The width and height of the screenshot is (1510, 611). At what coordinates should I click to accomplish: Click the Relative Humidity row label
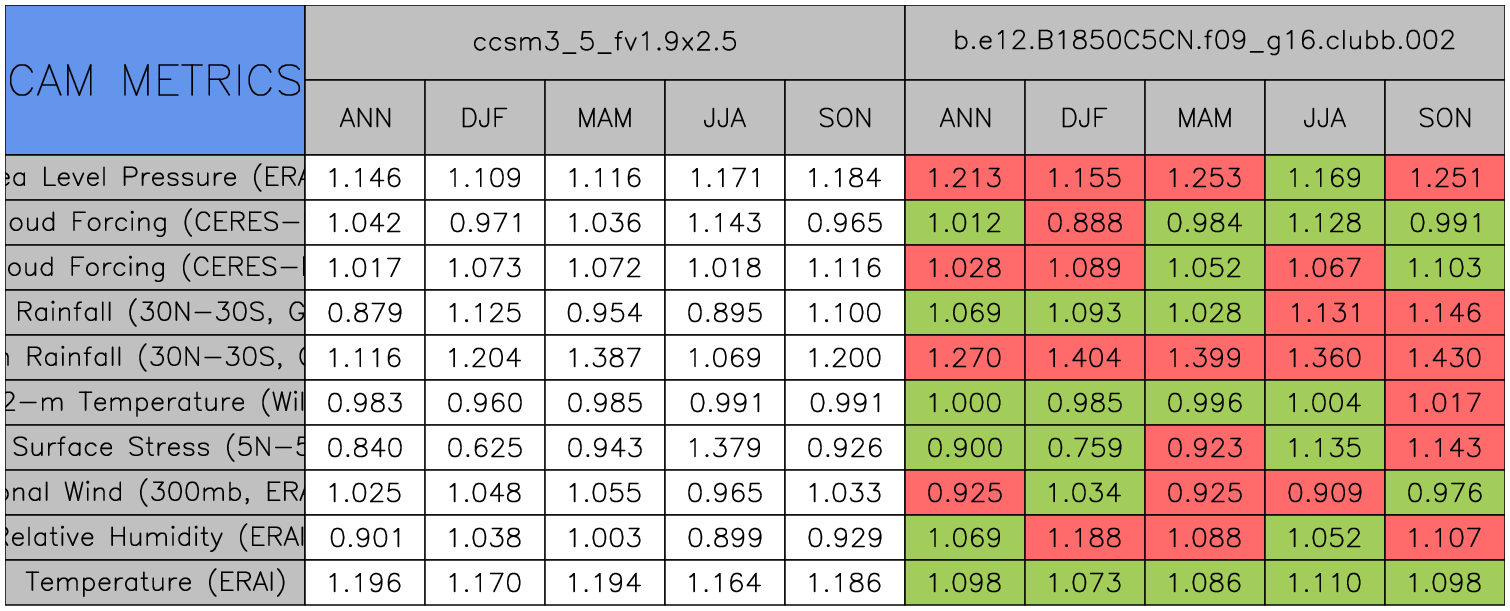point(154,537)
